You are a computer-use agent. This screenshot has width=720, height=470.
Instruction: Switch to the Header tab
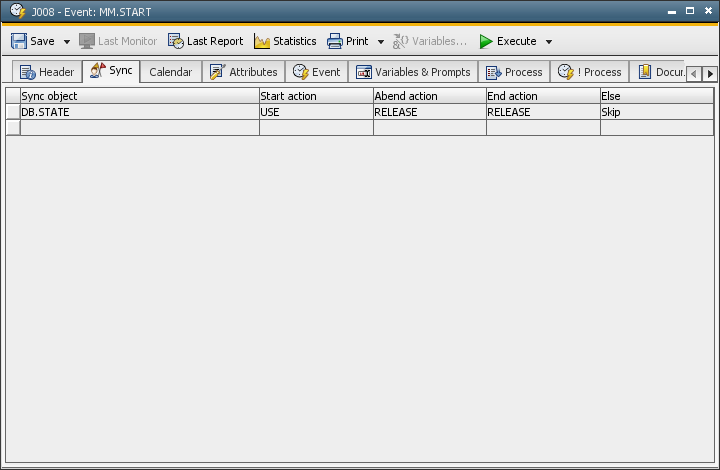click(47, 72)
